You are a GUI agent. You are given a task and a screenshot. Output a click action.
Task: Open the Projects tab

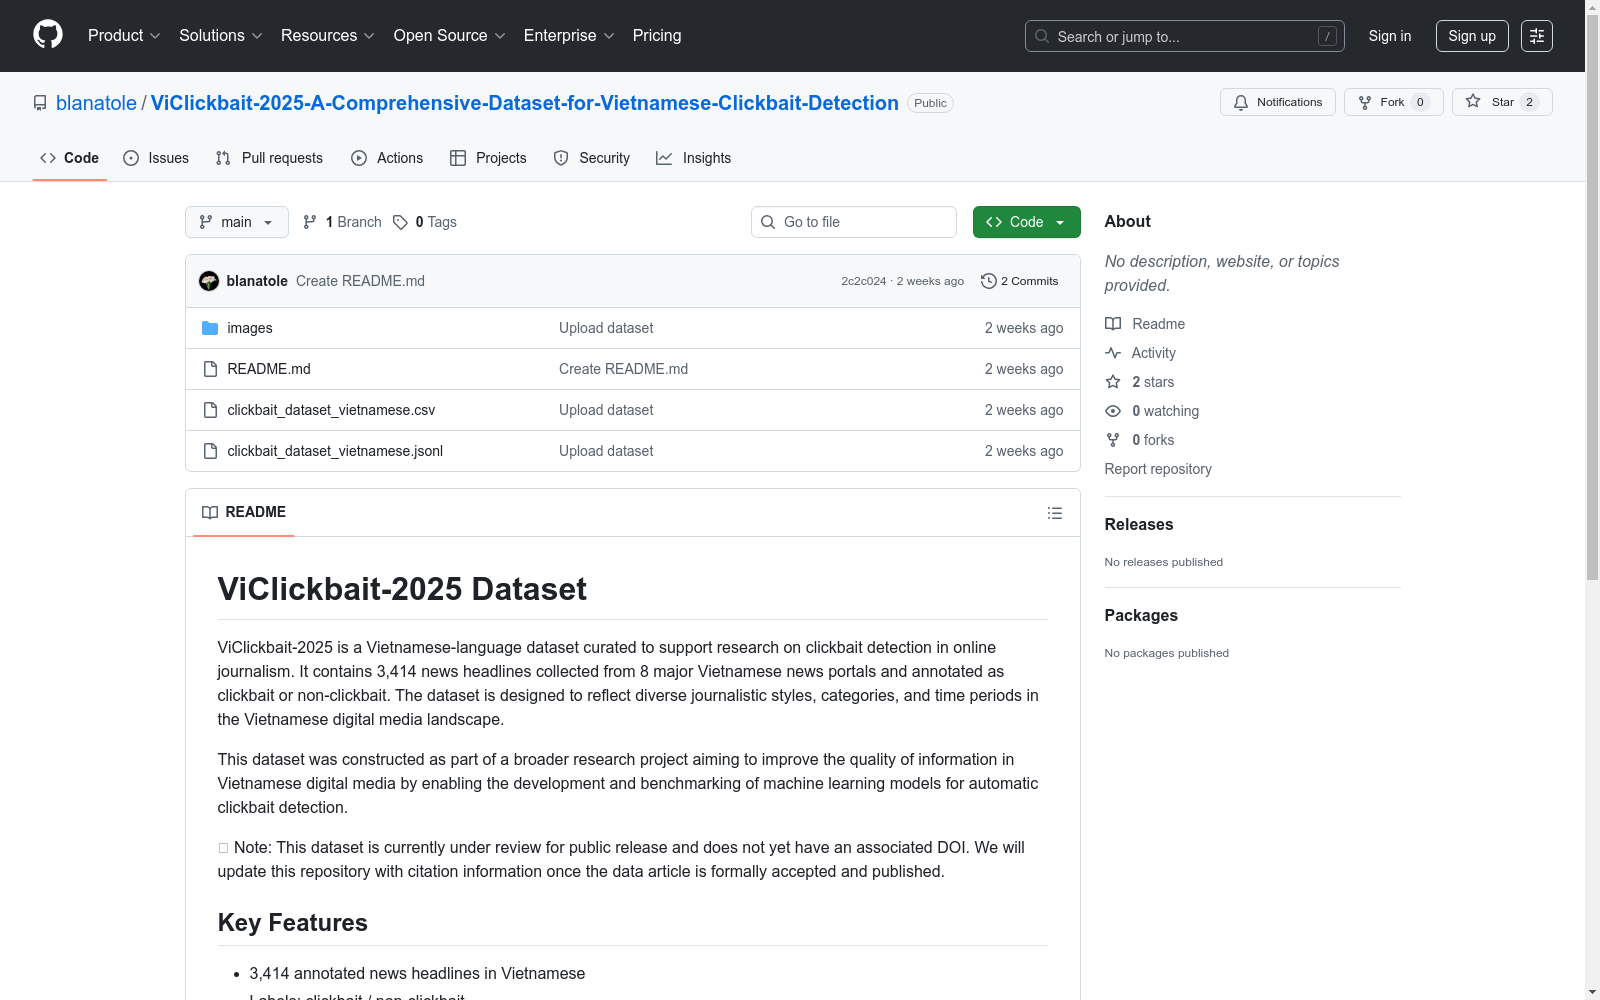pyautogui.click(x=489, y=158)
